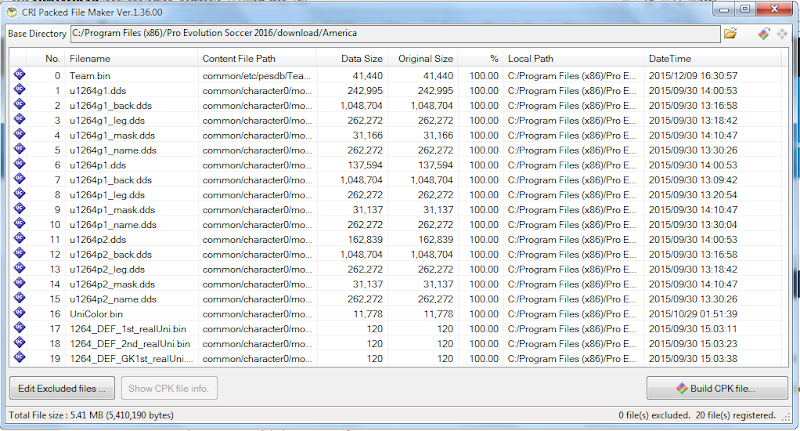This screenshot has height=431, width=800.
Task: Click the file icon for u1264p2_leg.dds row
Action: [19, 268]
